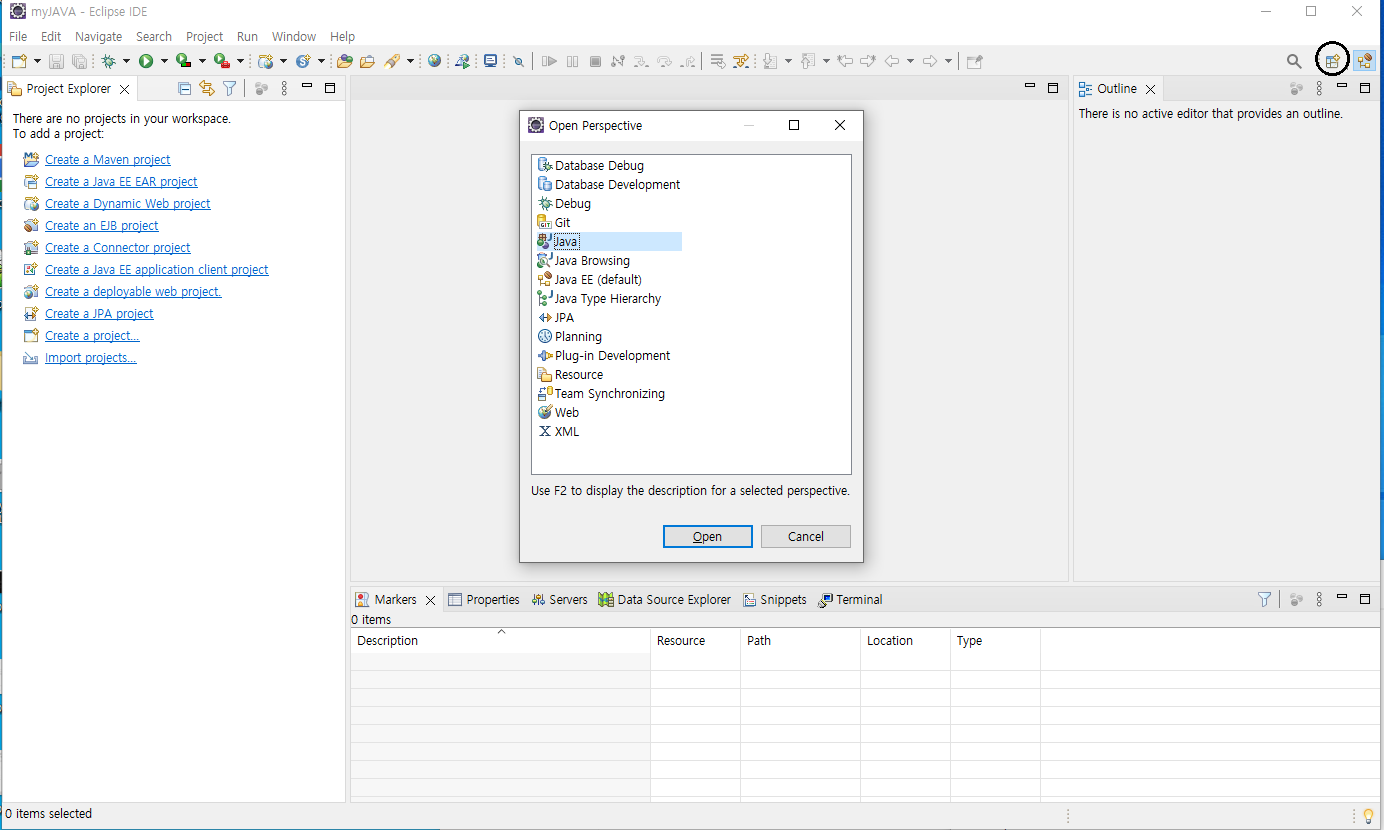Toggle Link with Editor in Project Explorer
This screenshot has width=1384, height=830.
coord(207,88)
